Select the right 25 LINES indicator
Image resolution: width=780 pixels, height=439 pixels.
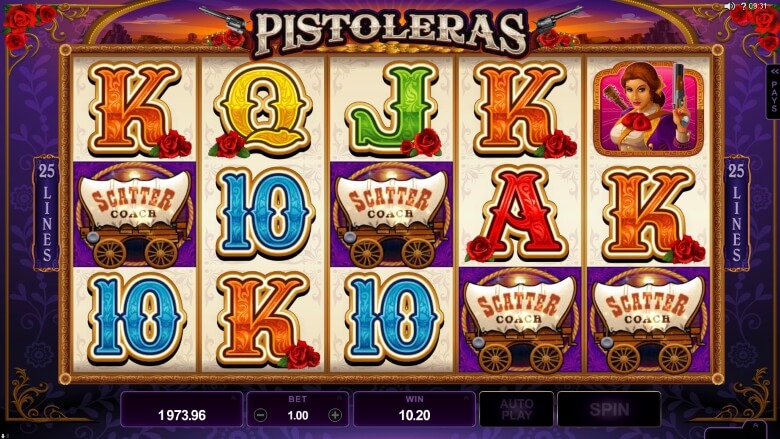(x=737, y=213)
